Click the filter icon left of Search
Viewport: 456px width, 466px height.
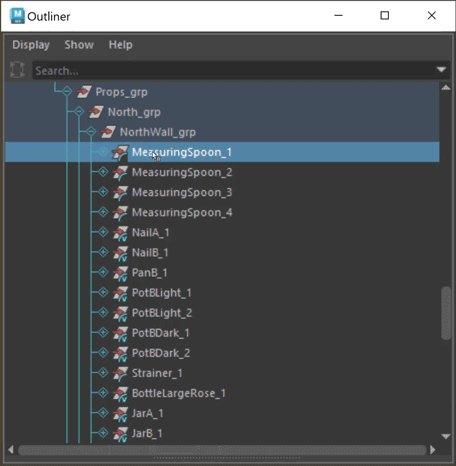17,70
